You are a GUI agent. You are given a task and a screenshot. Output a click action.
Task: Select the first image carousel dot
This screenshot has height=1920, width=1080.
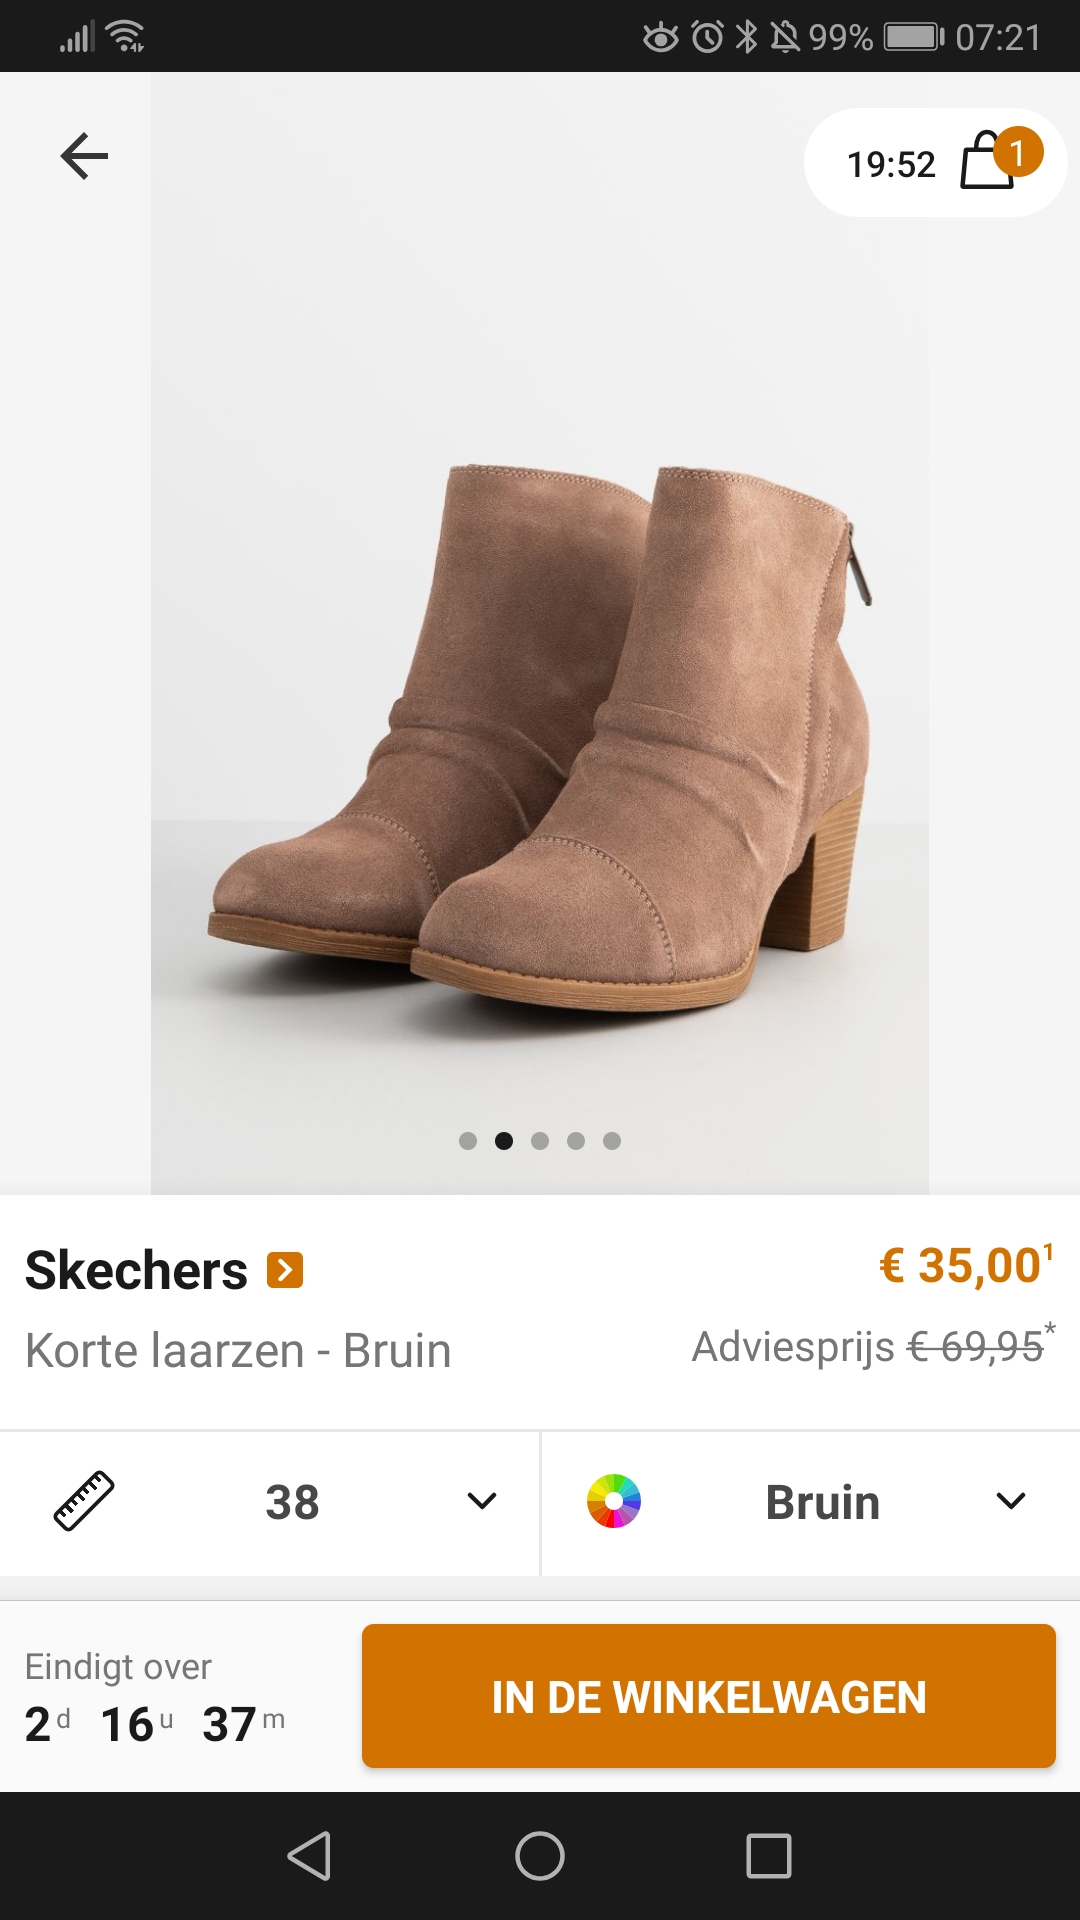coord(468,1141)
